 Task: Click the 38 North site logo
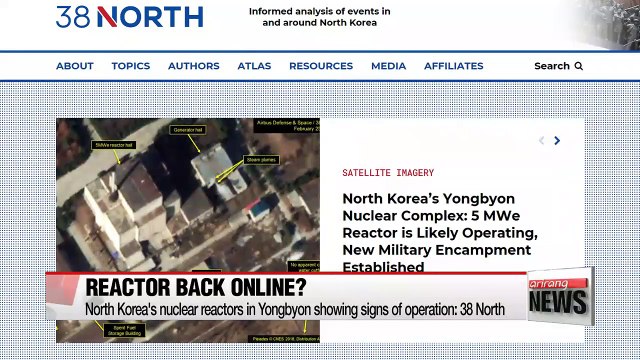(130, 17)
